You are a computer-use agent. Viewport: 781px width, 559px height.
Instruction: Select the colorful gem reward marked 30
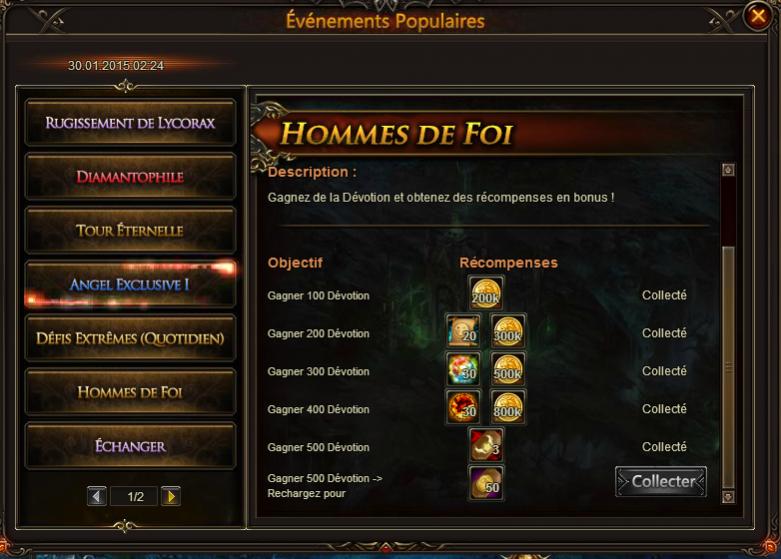point(463,369)
